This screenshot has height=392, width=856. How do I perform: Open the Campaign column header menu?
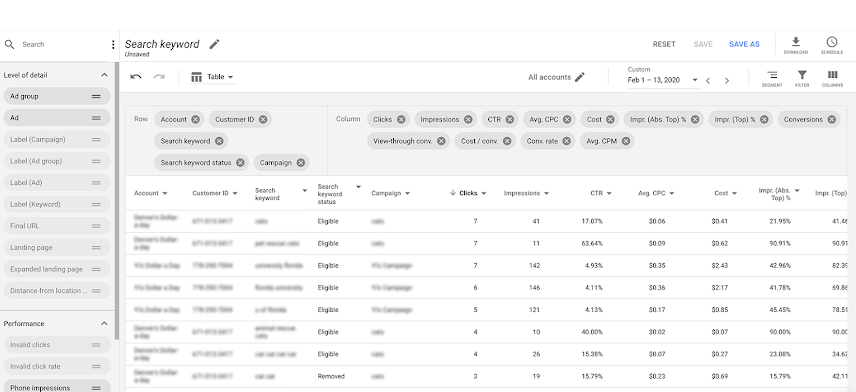[407, 193]
